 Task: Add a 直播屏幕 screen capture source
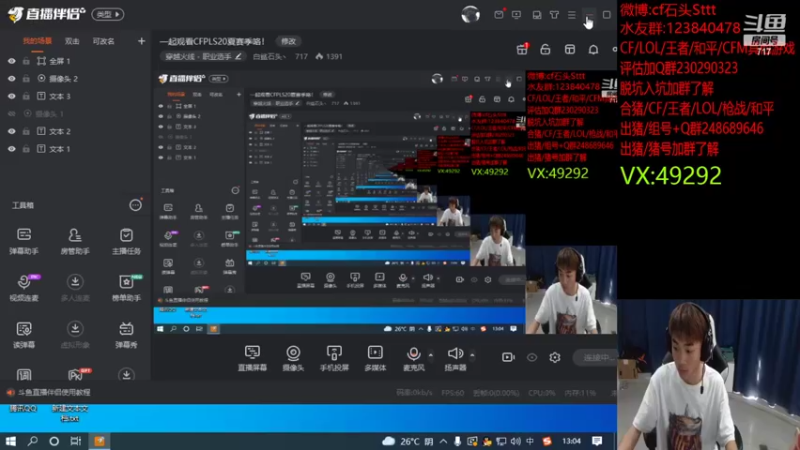tap(252, 358)
